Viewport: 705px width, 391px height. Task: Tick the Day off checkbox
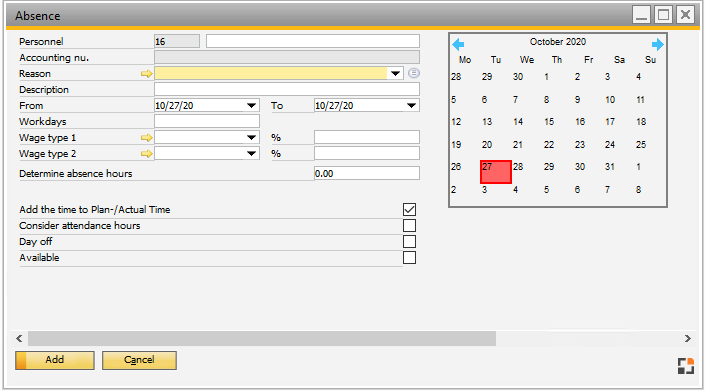409,242
